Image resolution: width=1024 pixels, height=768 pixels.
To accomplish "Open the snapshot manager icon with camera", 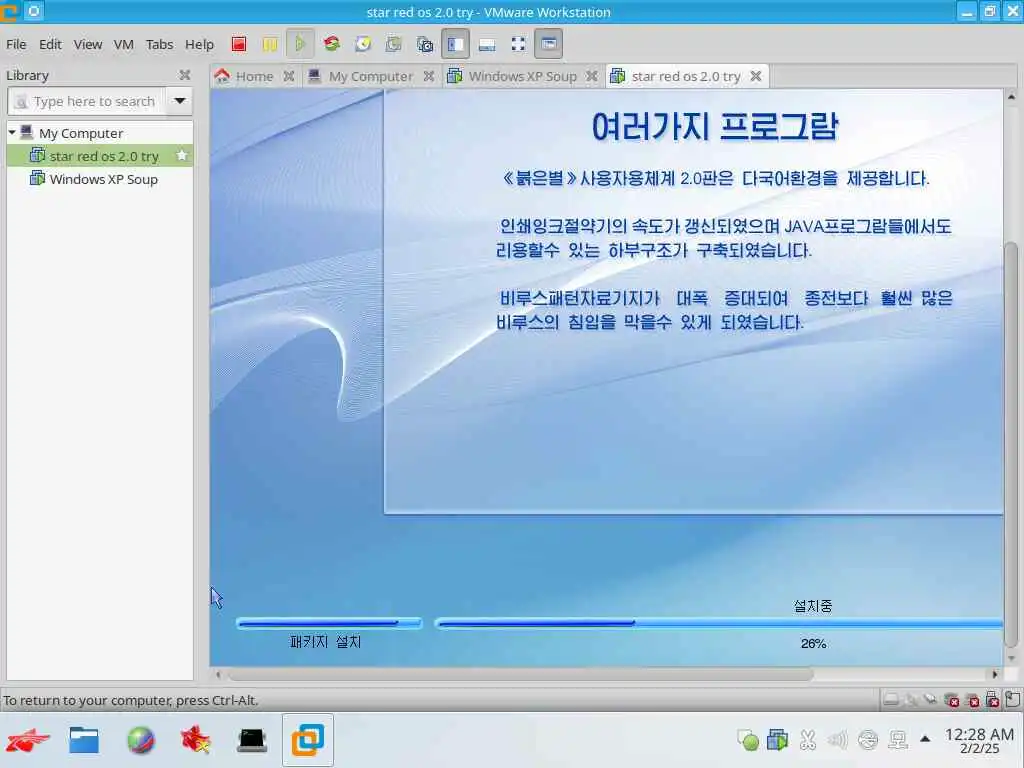I will coord(424,44).
